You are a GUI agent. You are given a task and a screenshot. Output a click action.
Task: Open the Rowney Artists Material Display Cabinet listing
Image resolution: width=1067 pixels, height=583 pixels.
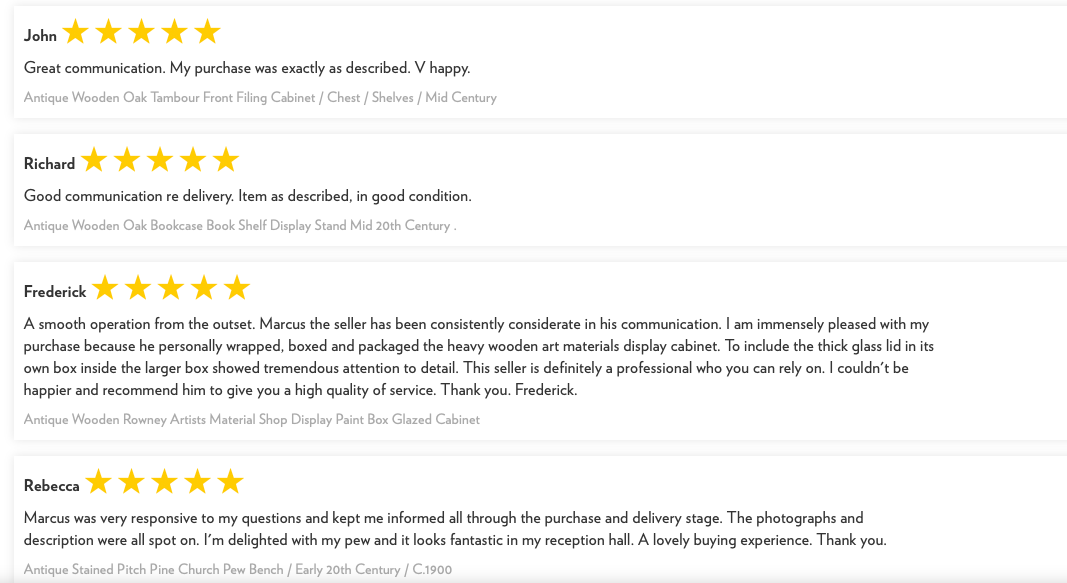click(252, 419)
